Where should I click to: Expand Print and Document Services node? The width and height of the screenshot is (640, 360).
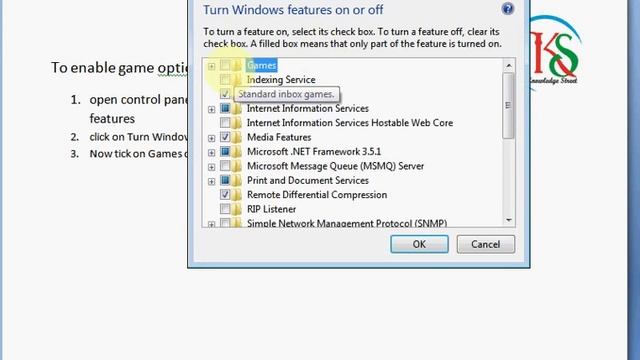(211, 181)
